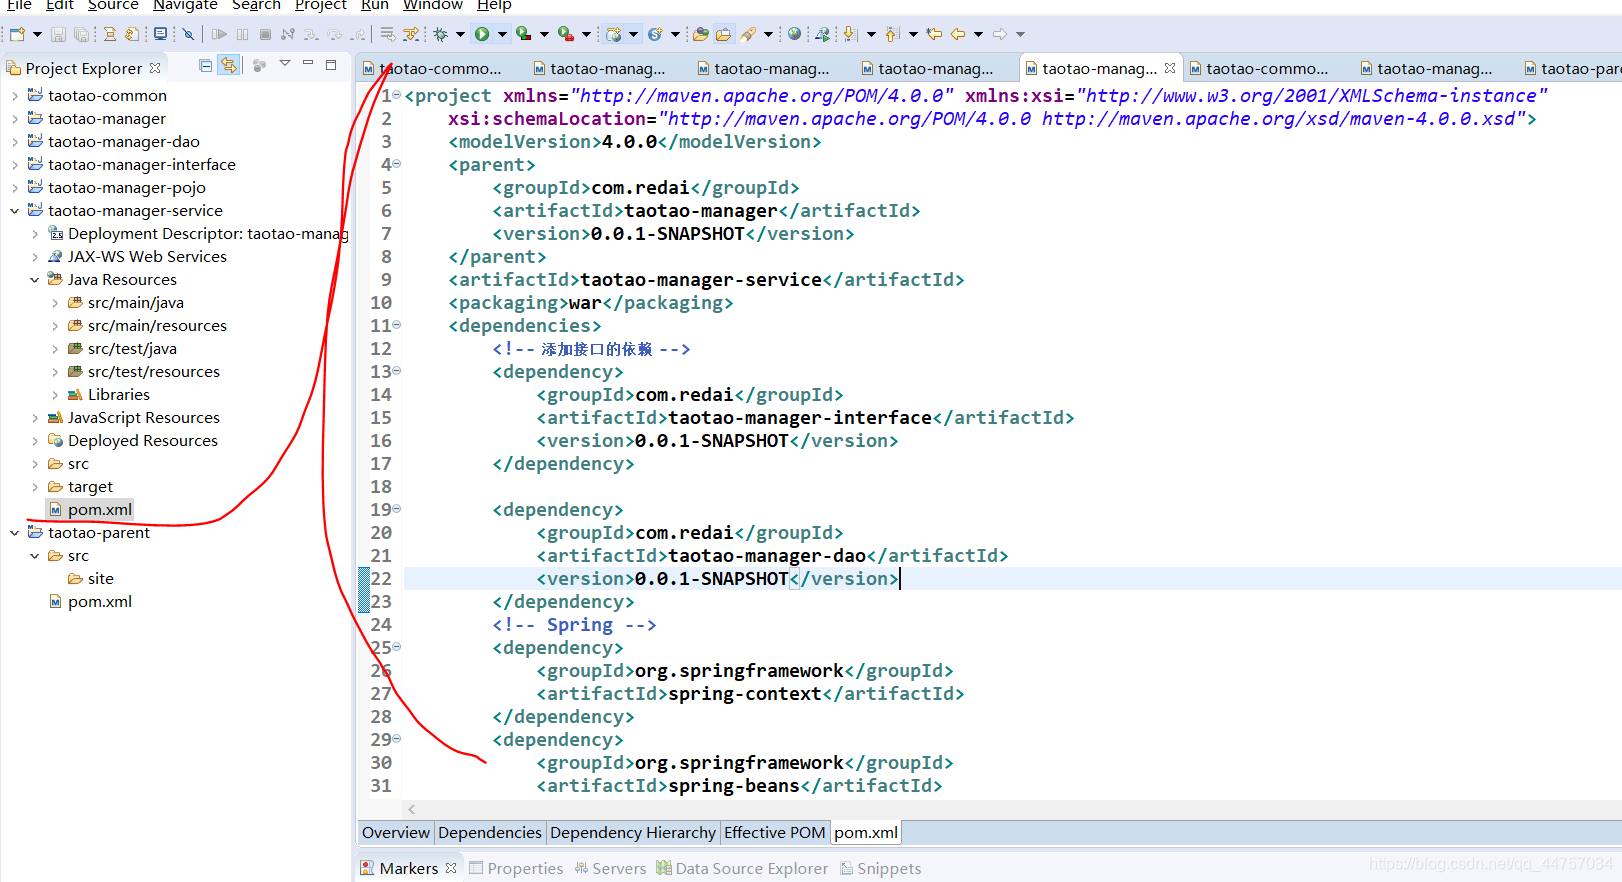Screen dimensions: 1622x882
Task: Click the Next Annotation icon
Action: pyautogui.click(x=850, y=34)
